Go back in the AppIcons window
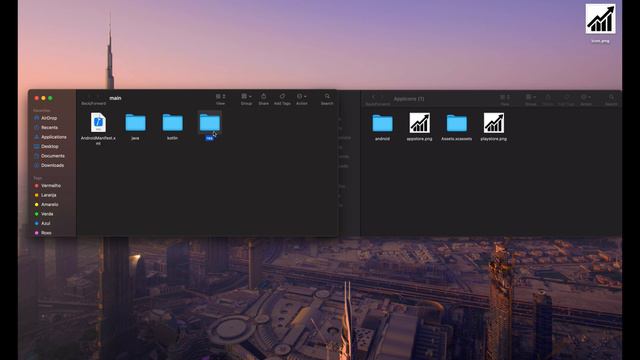 pyautogui.click(x=373, y=97)
